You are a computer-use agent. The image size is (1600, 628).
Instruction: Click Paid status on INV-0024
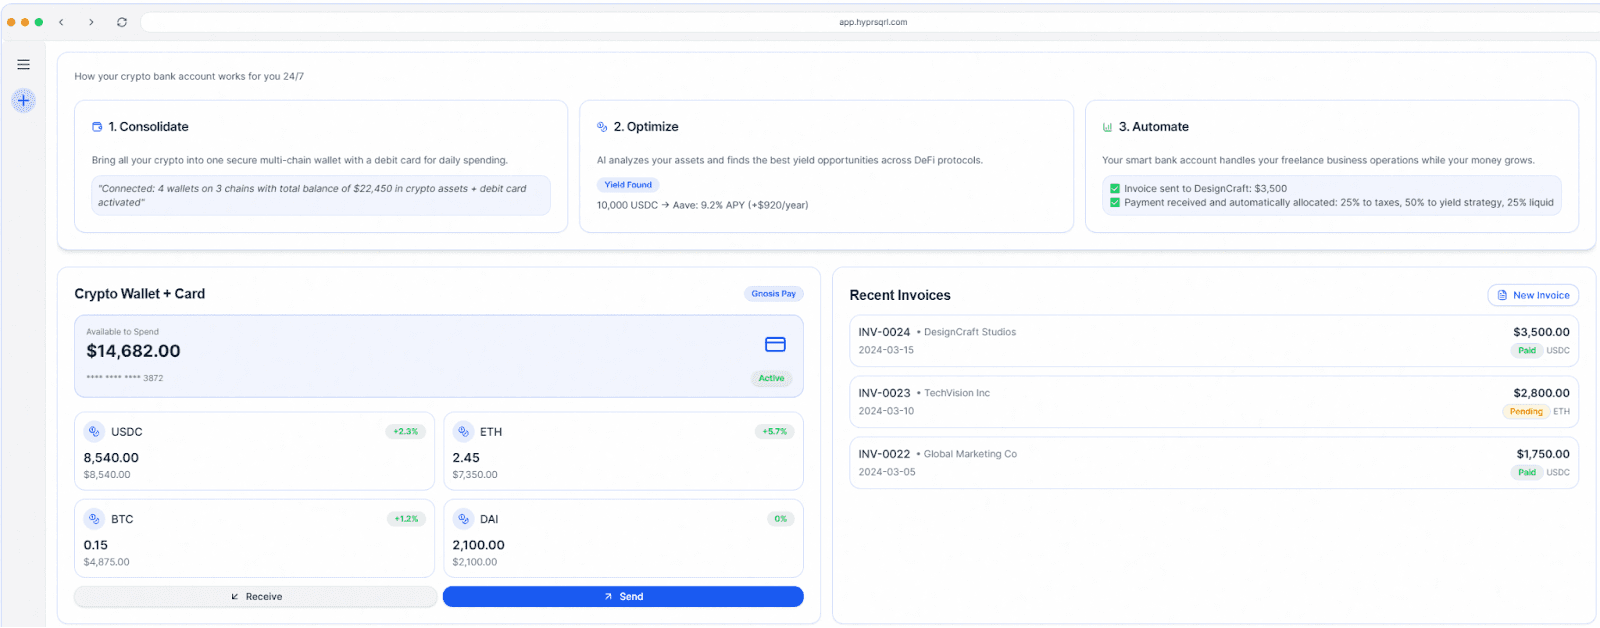click(x=1526, y=351)
